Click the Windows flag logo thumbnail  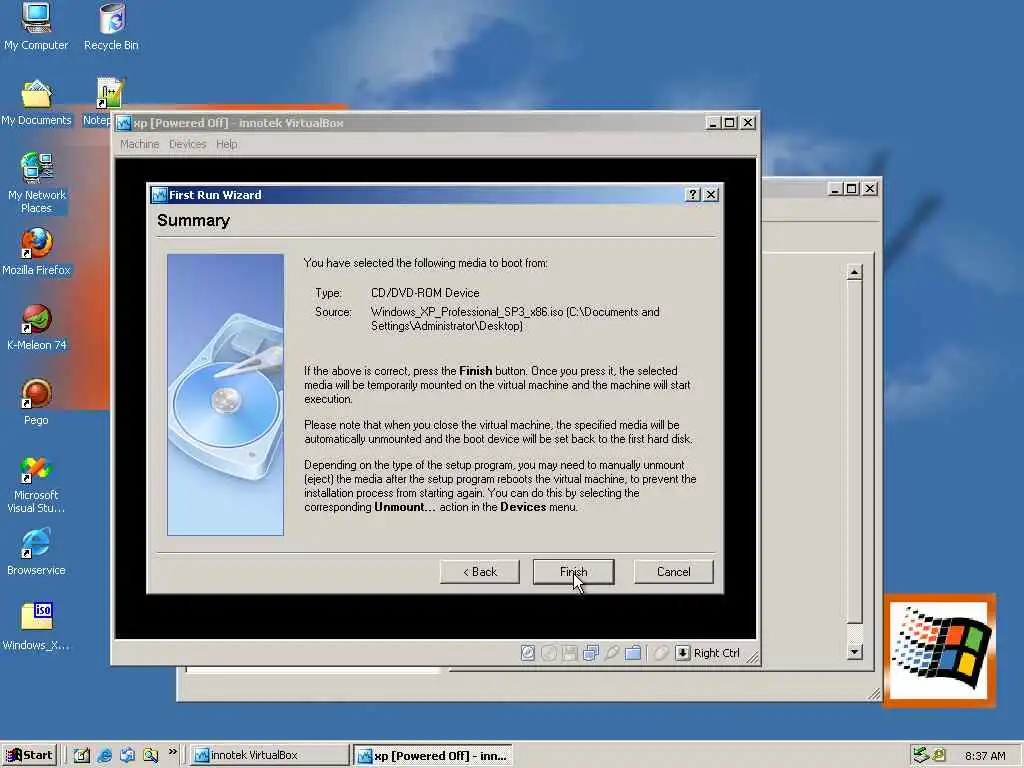940,650
